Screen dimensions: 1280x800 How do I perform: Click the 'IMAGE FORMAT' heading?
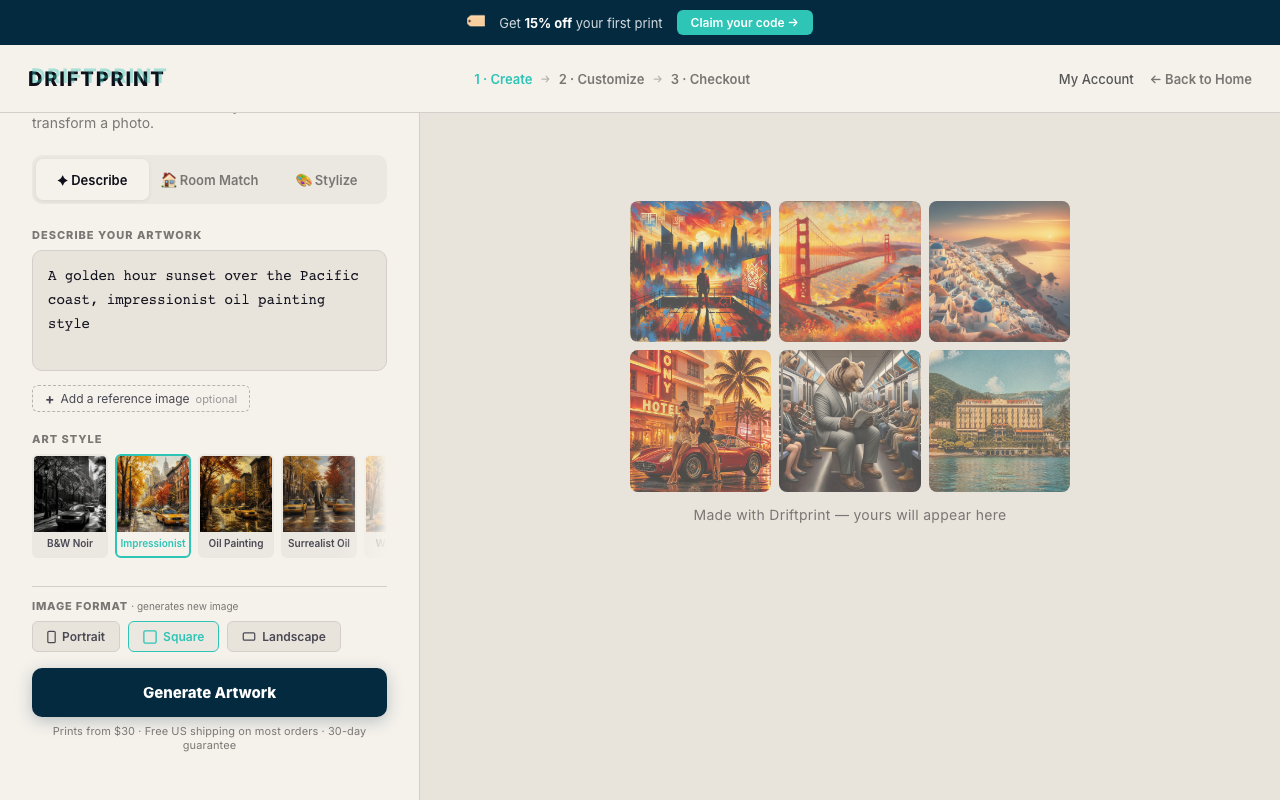pos(80,606)
